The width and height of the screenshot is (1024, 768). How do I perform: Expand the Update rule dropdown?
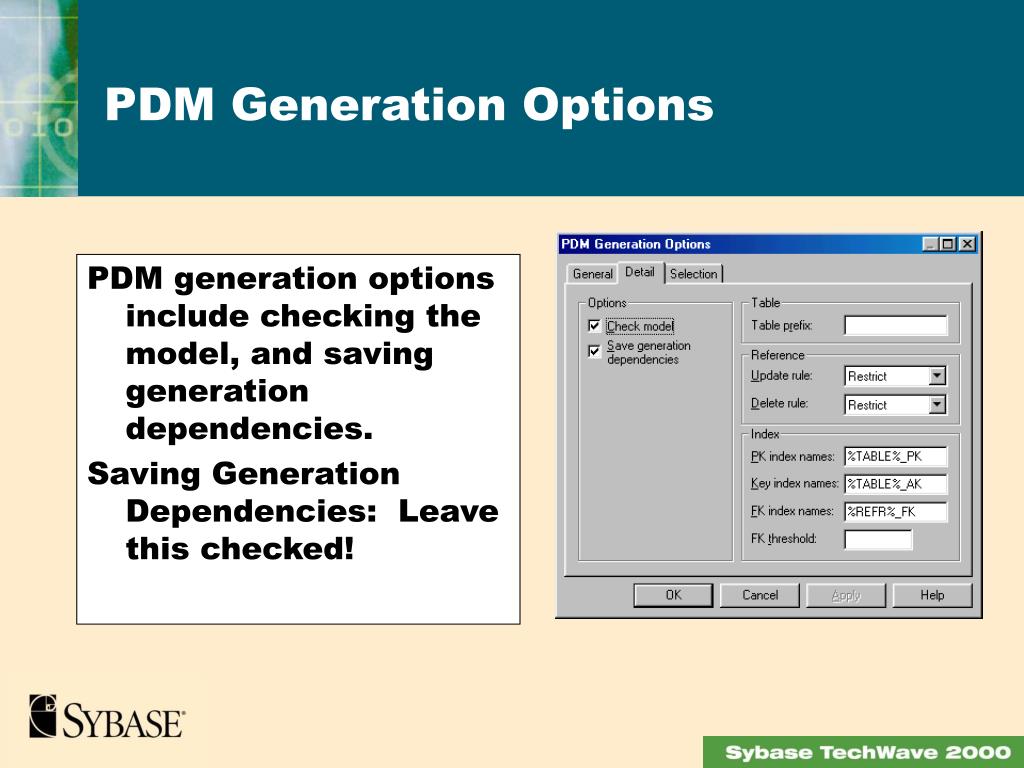click(937, 376)
